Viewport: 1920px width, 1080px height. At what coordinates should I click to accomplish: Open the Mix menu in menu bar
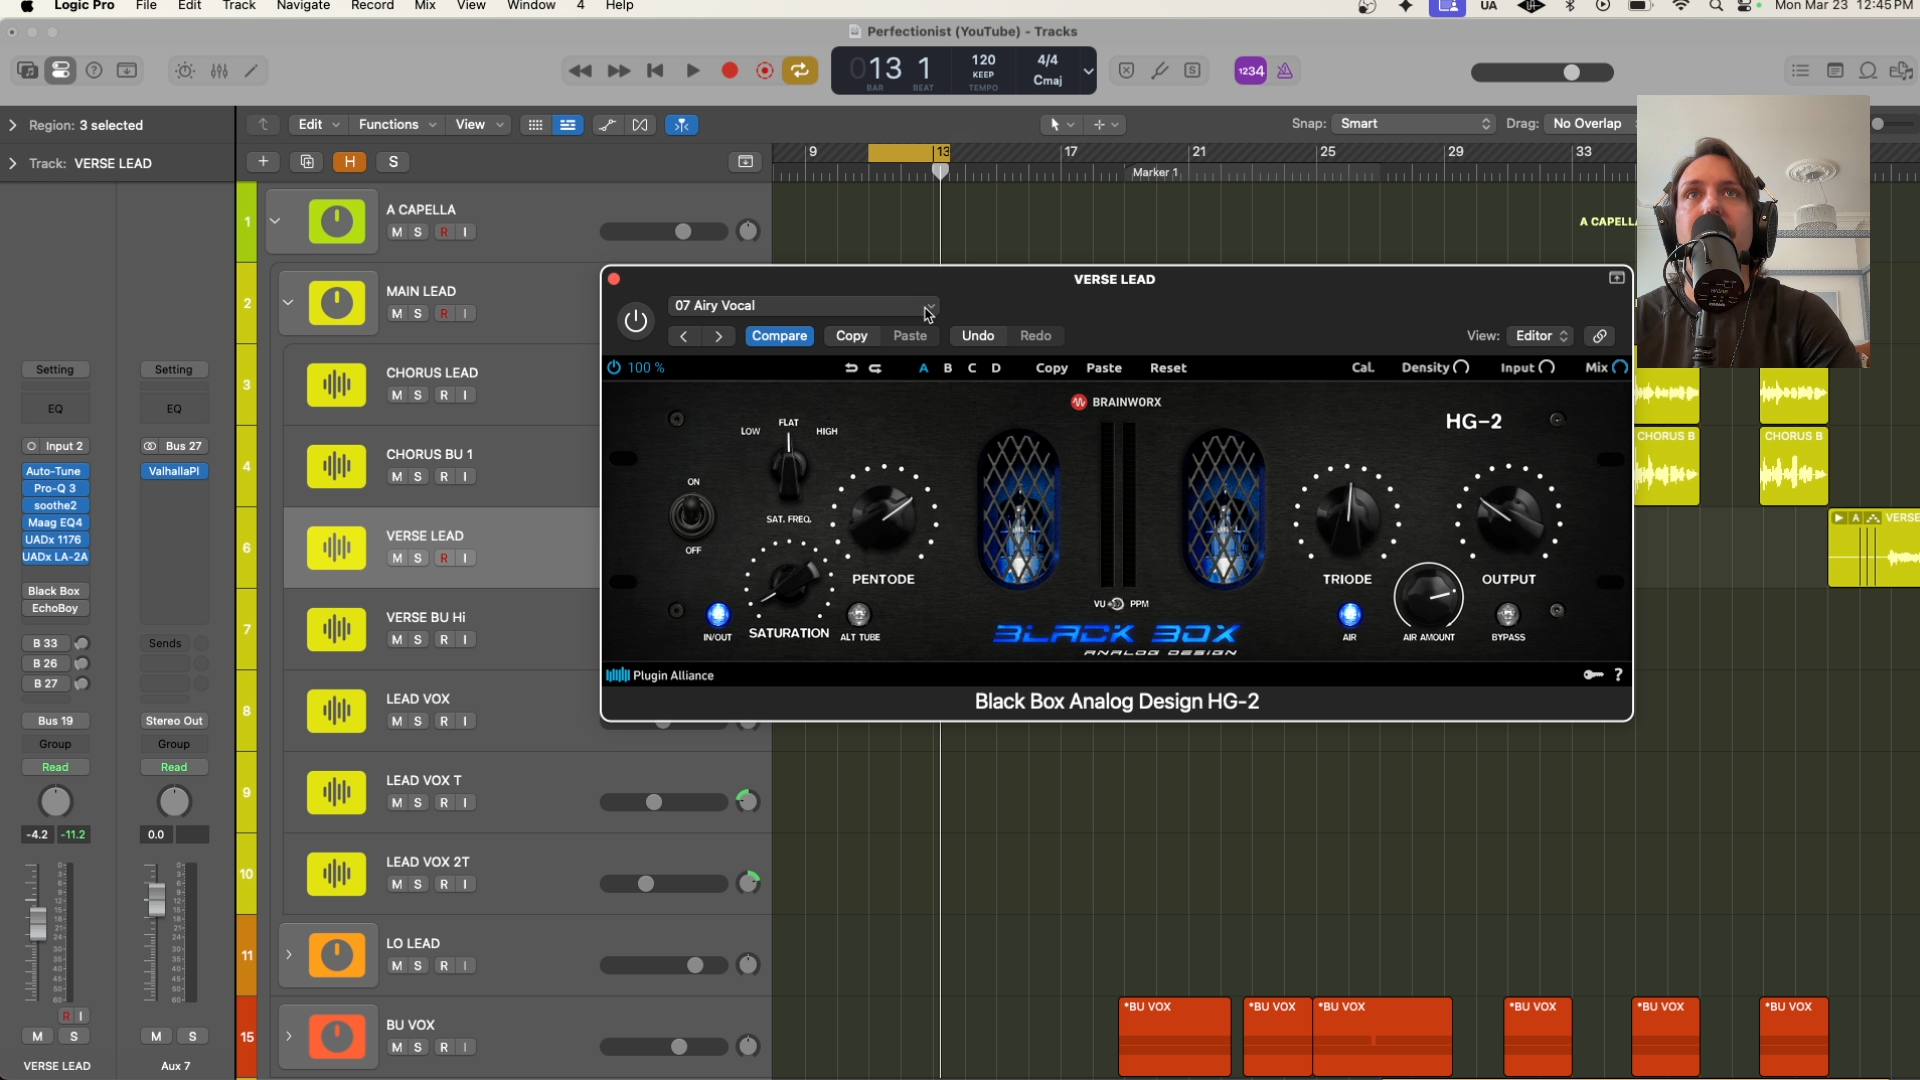[x=425, y=6]
